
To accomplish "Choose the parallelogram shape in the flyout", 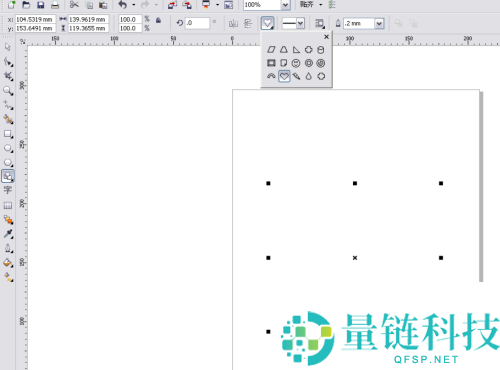I will click(x=271, y=50).
